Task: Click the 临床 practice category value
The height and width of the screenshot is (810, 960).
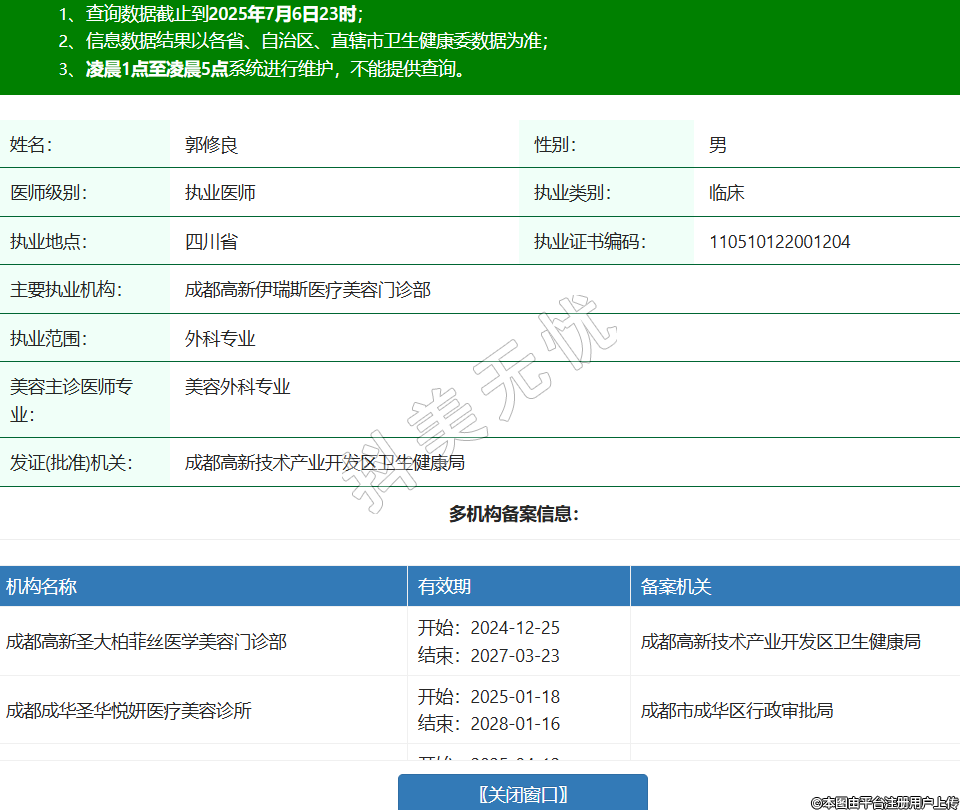Action: (726, 193)
